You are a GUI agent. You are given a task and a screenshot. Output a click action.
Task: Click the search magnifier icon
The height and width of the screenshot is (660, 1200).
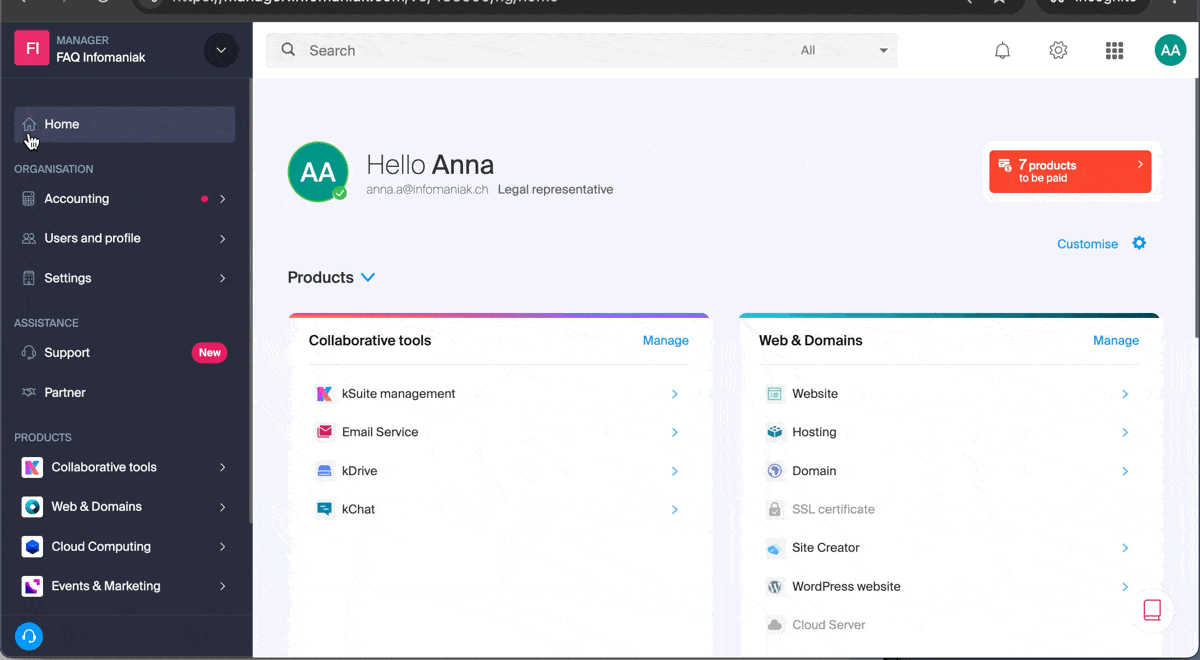point(288,50)
